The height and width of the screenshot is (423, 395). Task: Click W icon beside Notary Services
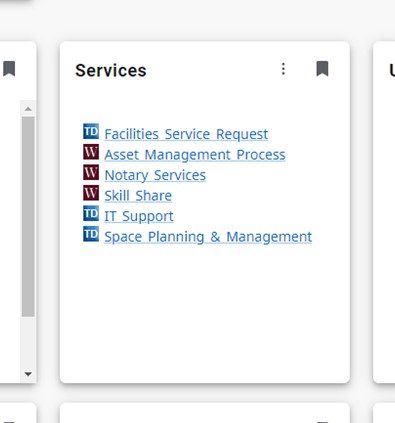coord(91,172)
